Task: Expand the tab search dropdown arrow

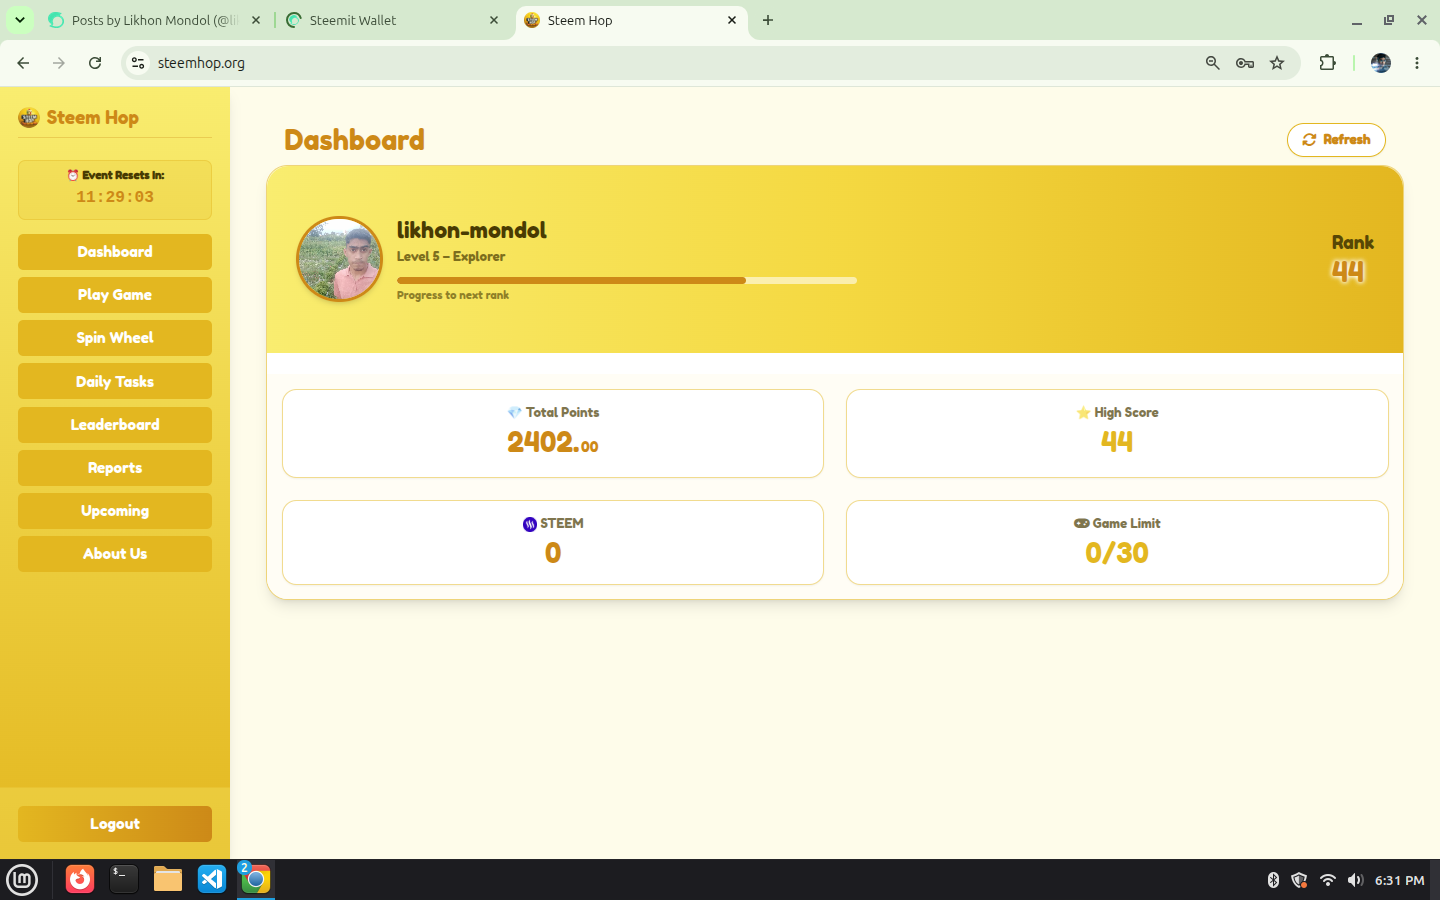Action: [x=20, y=20]
